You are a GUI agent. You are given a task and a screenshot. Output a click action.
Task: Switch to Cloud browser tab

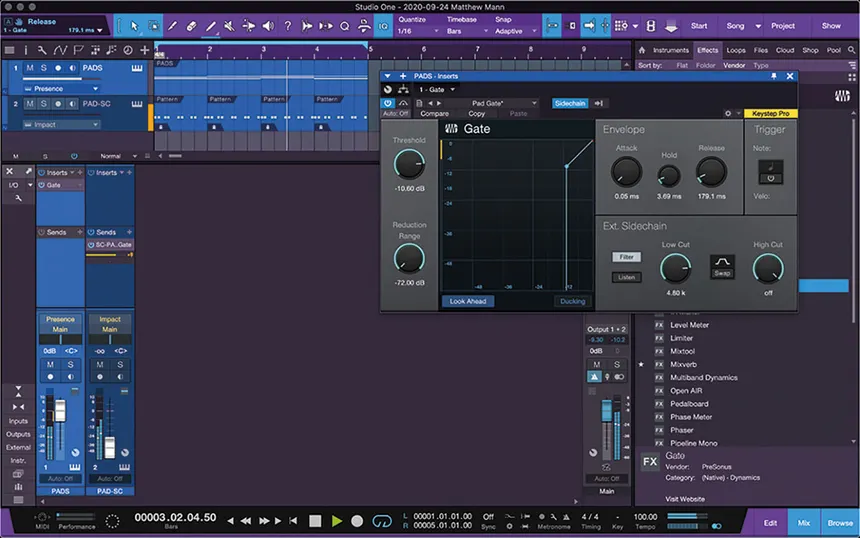tap(785, 50)
